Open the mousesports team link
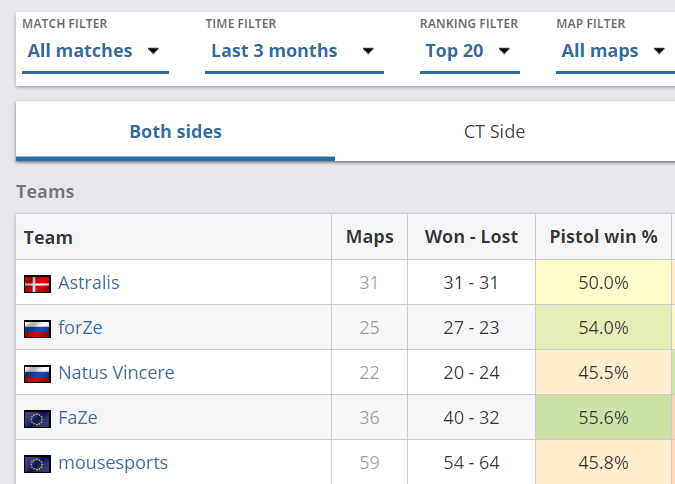This screenshot has width=675, height=484. (x=113, y=463)
